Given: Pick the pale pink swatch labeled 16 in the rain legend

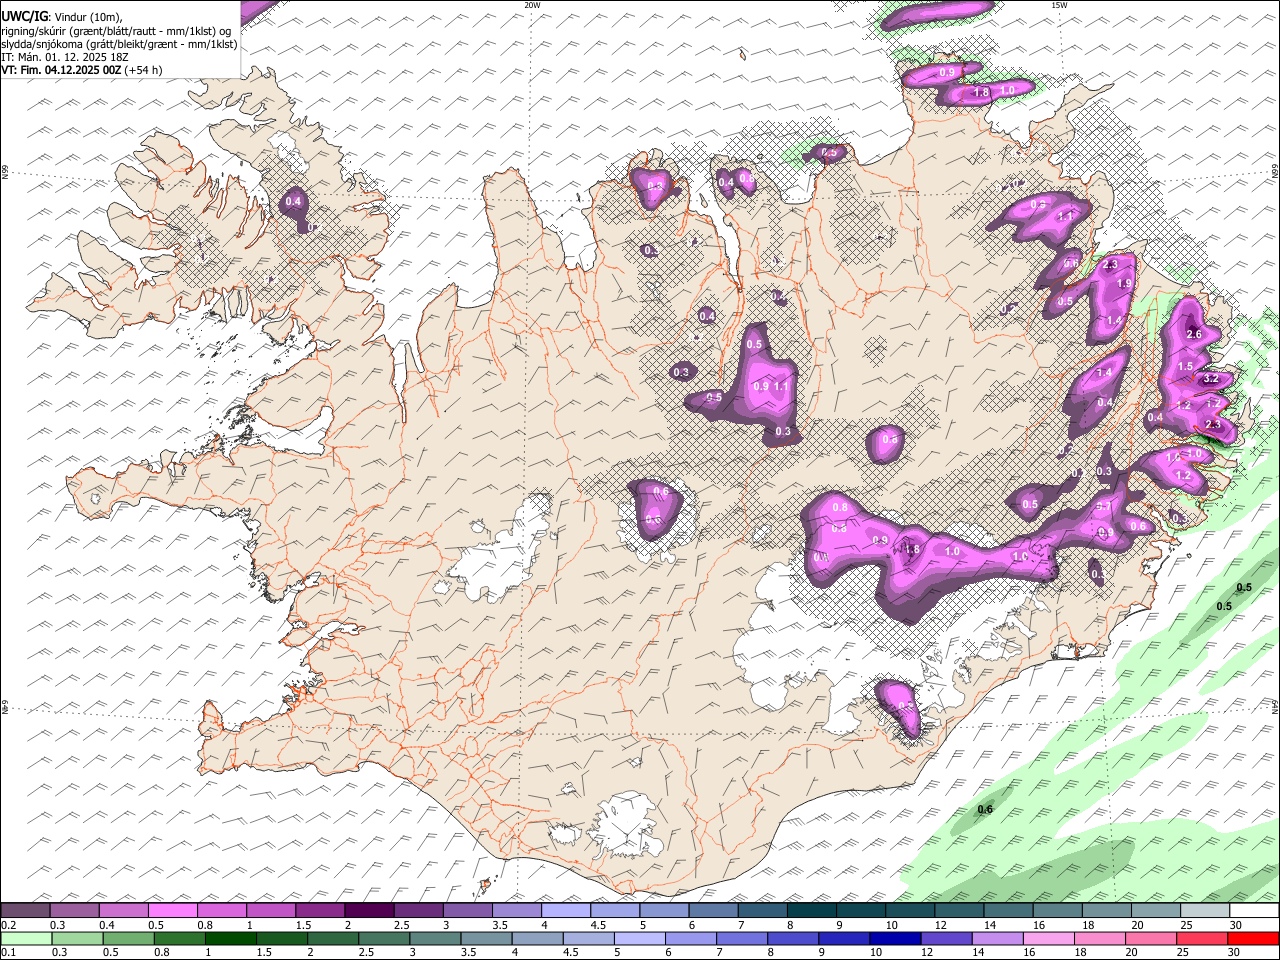Looking at the screenshot, I should click(1048, 939).
